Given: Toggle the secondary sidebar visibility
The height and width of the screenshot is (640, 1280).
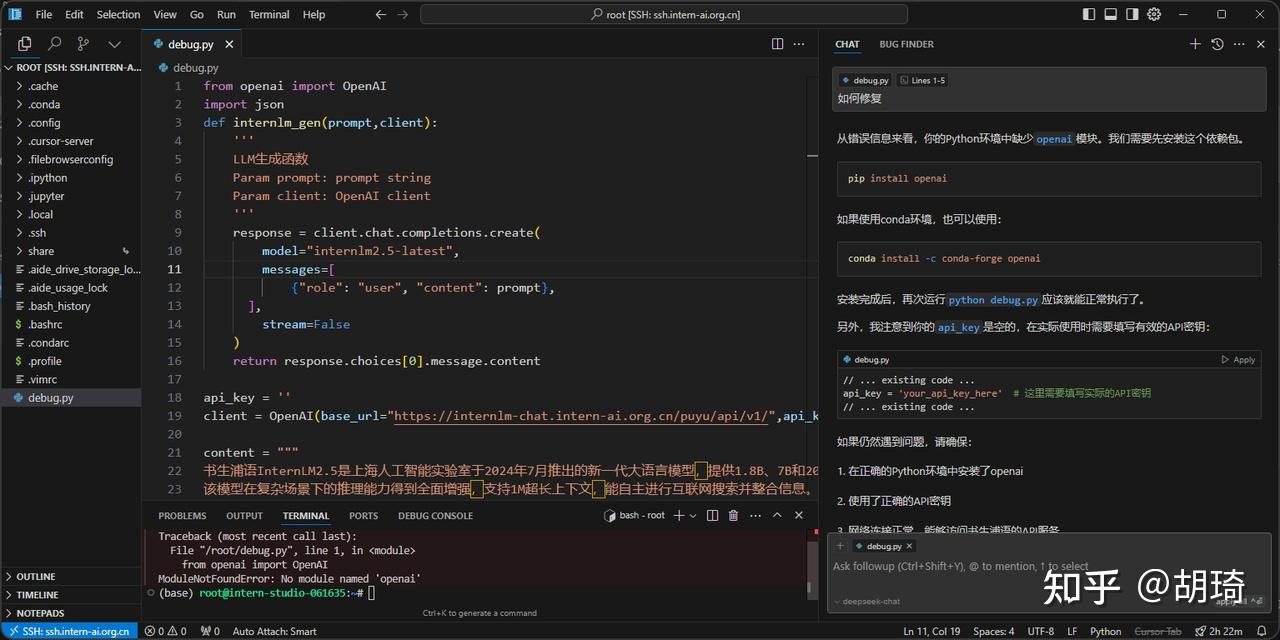Looking at the screenshot, I should 1133,14.
